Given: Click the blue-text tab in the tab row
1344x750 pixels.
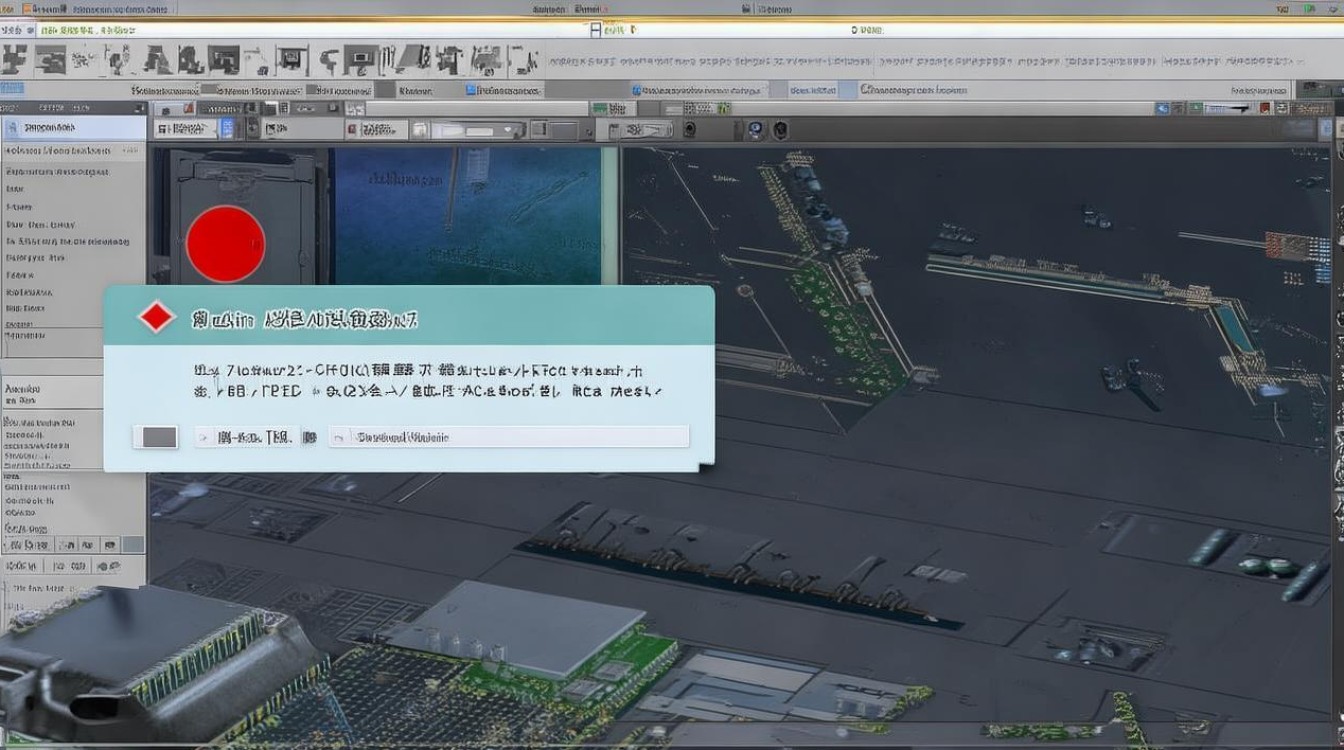Looking at the screenshot, I should [812, 90].
